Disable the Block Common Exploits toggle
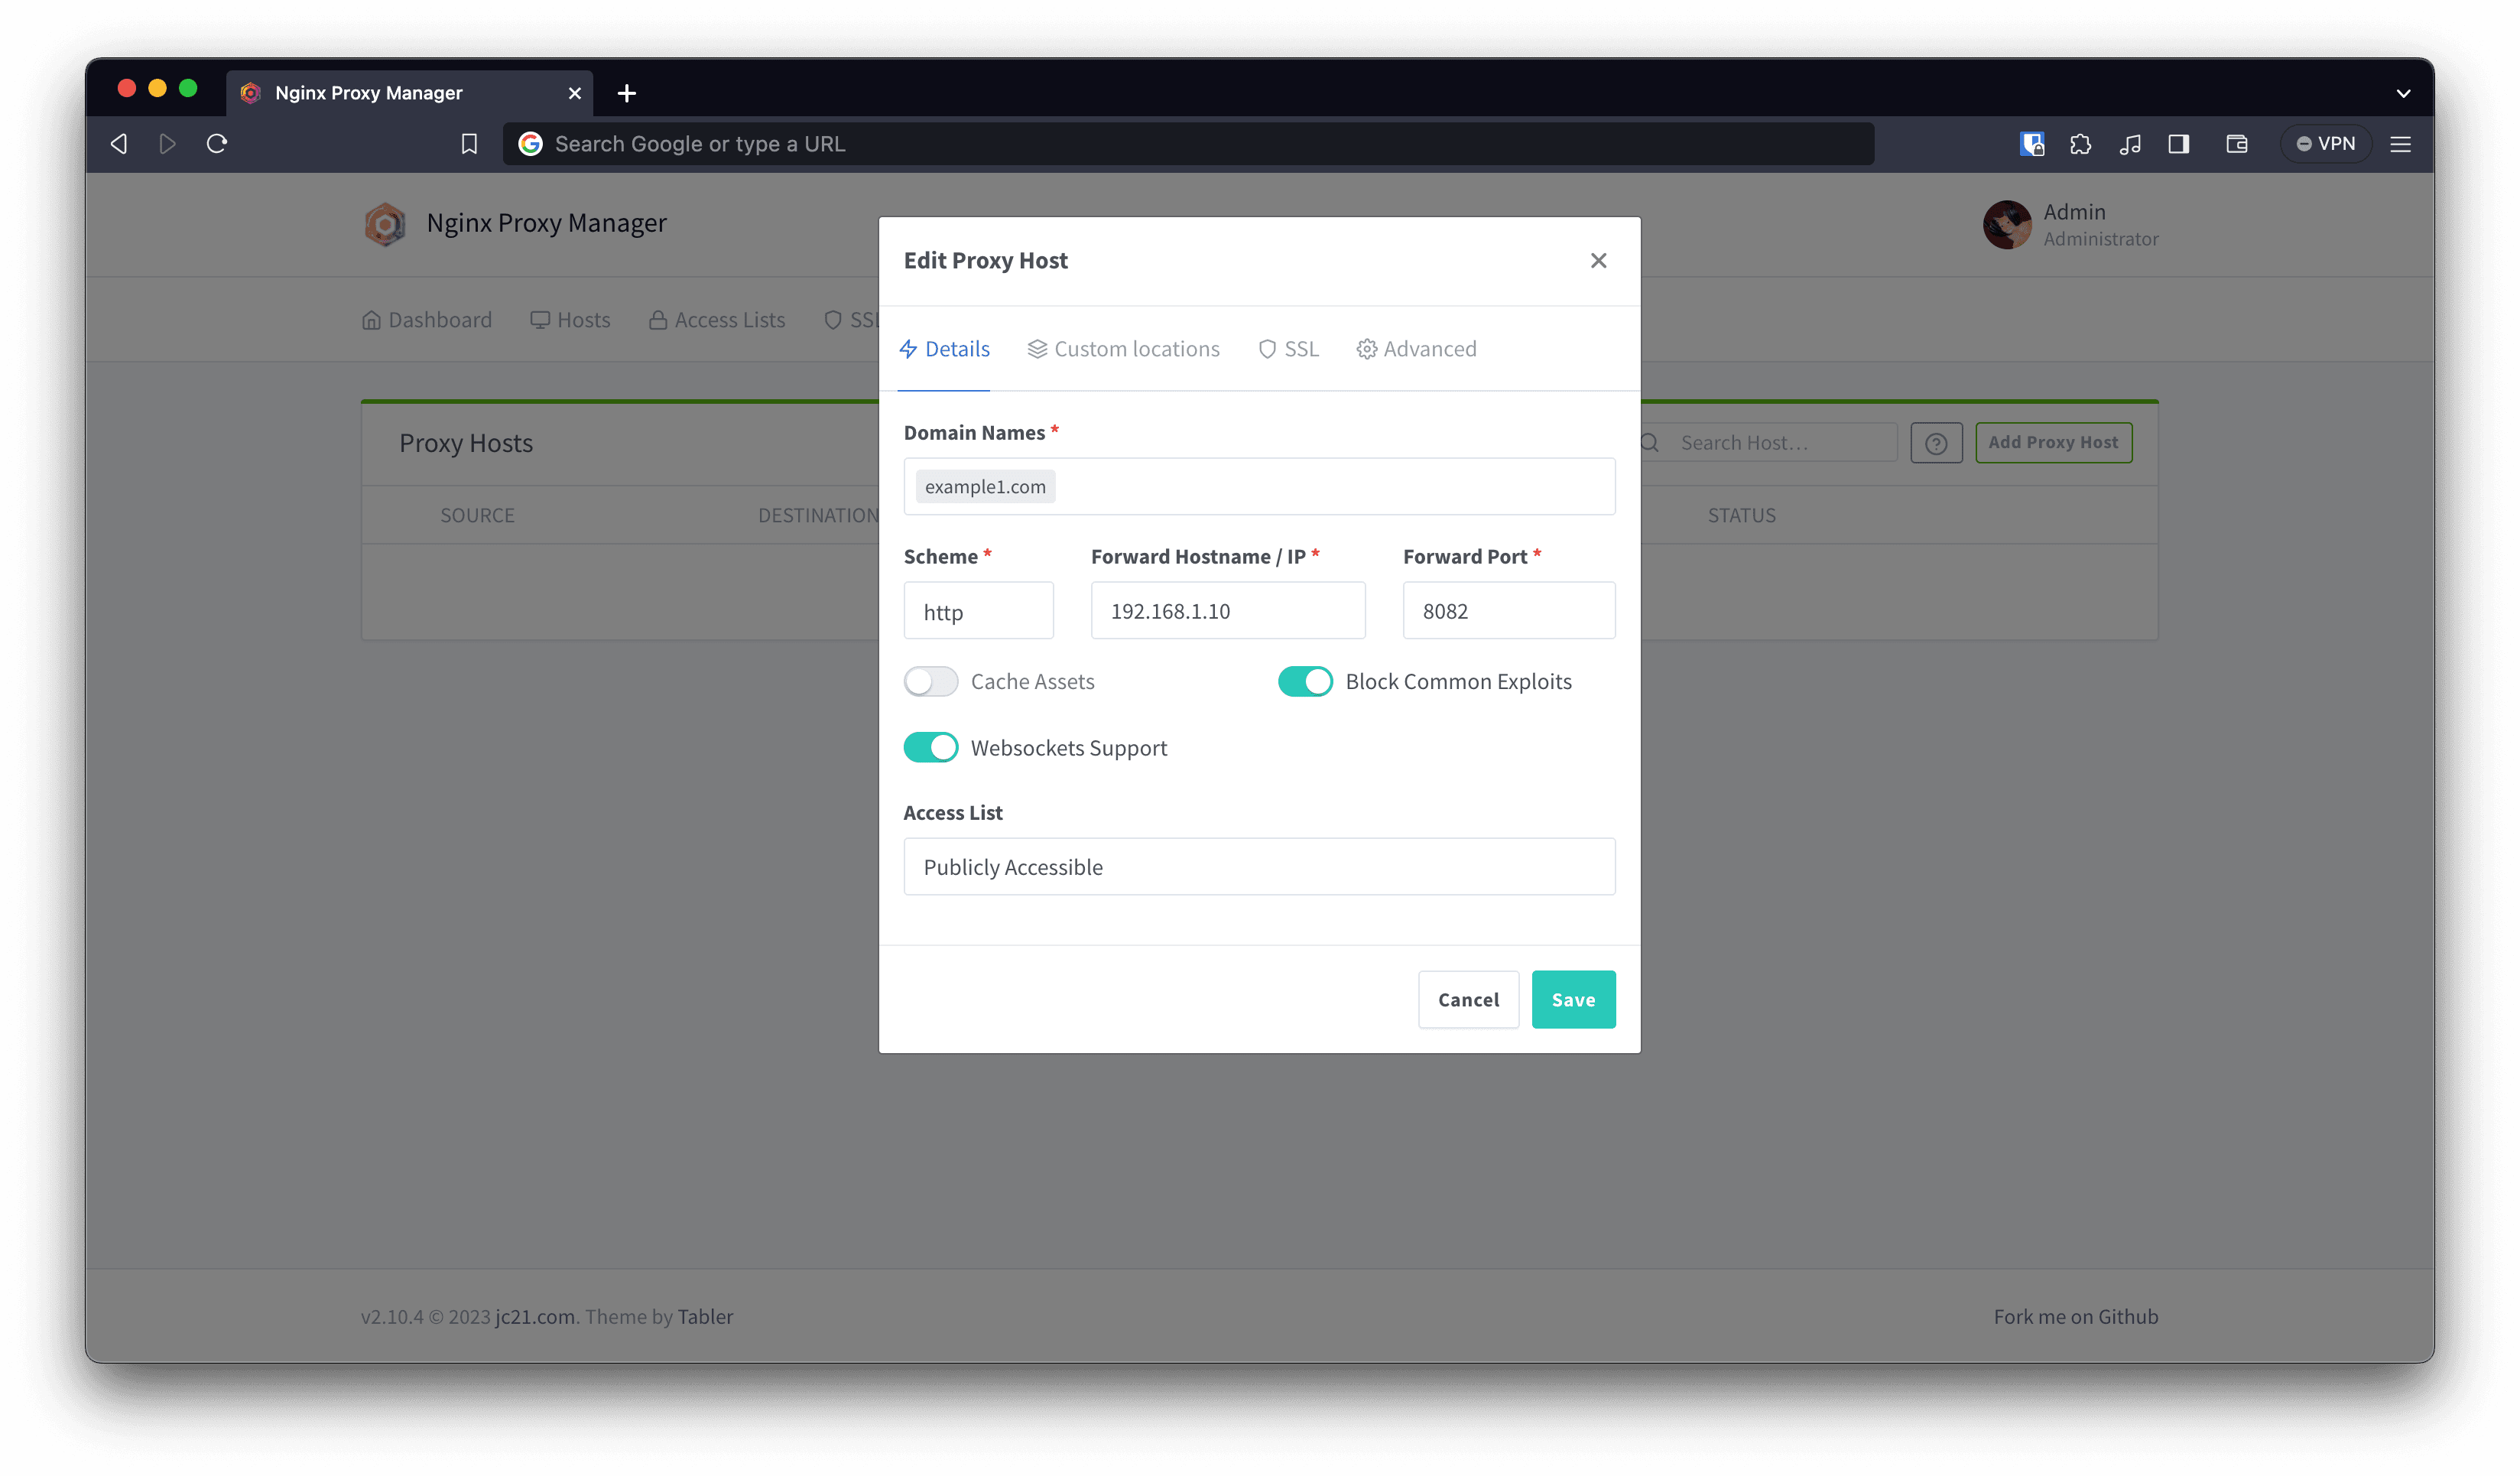 1305,682
